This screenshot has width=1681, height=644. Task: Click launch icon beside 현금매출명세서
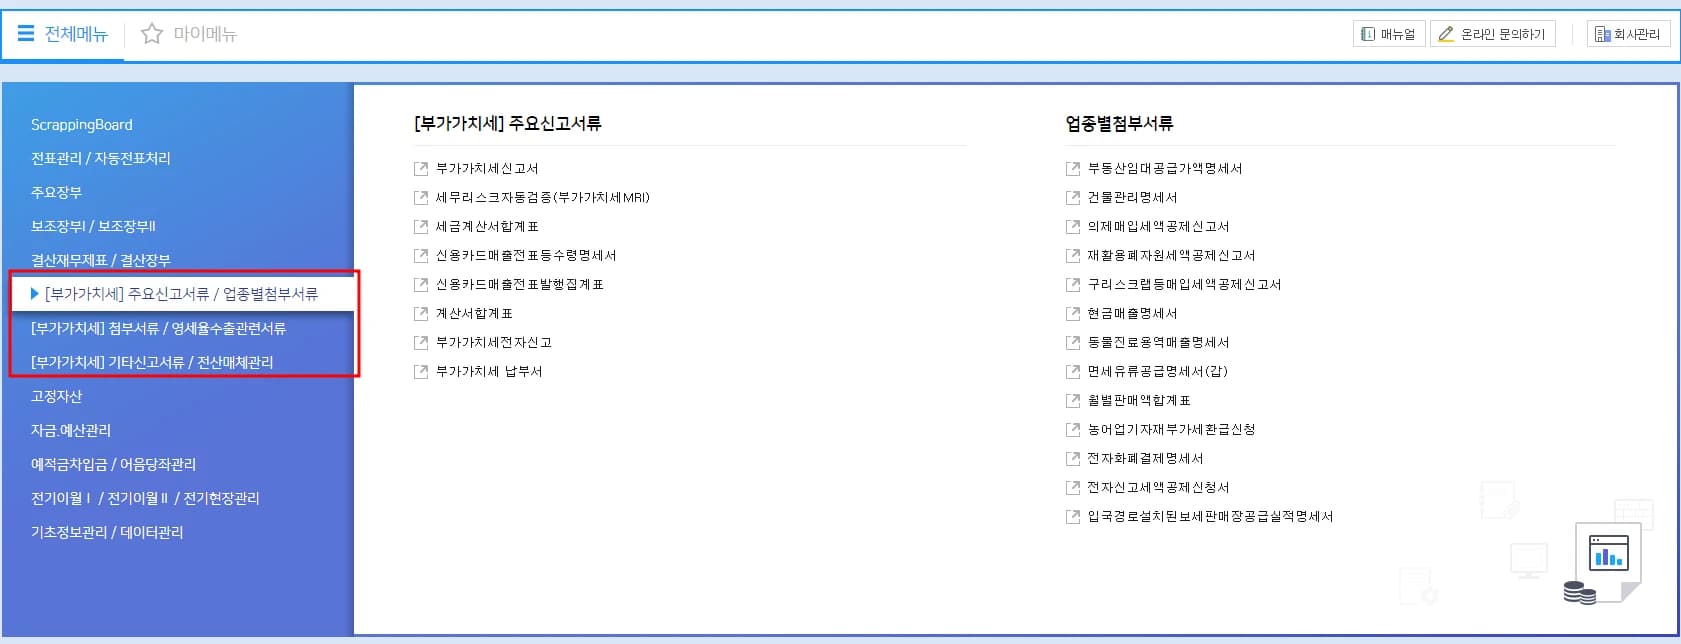click(x=1073, y=314)
